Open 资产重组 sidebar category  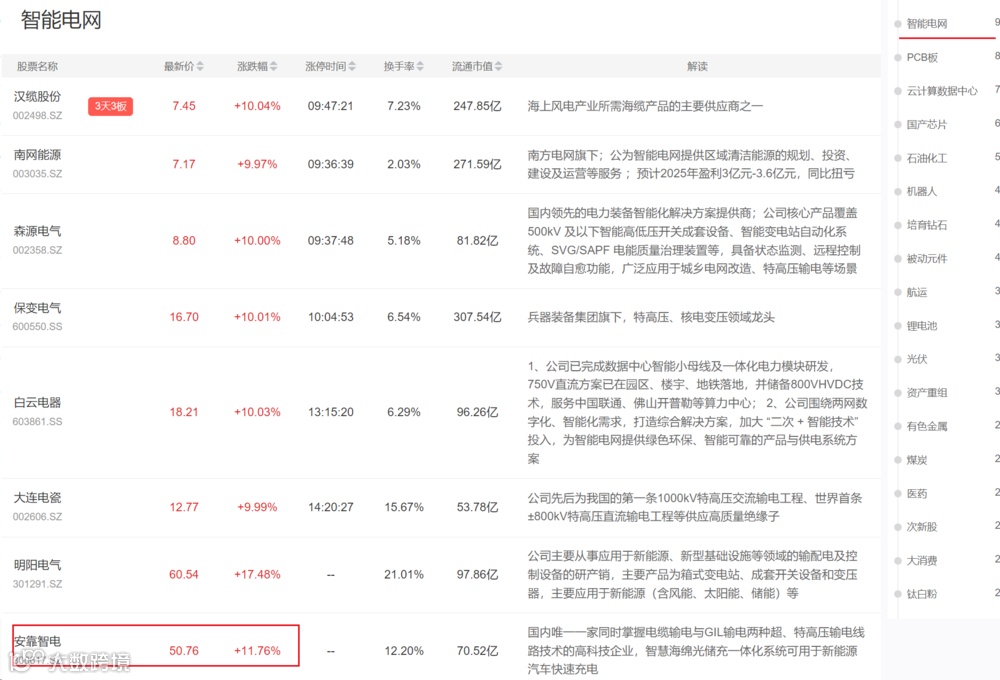coord(927,393)
